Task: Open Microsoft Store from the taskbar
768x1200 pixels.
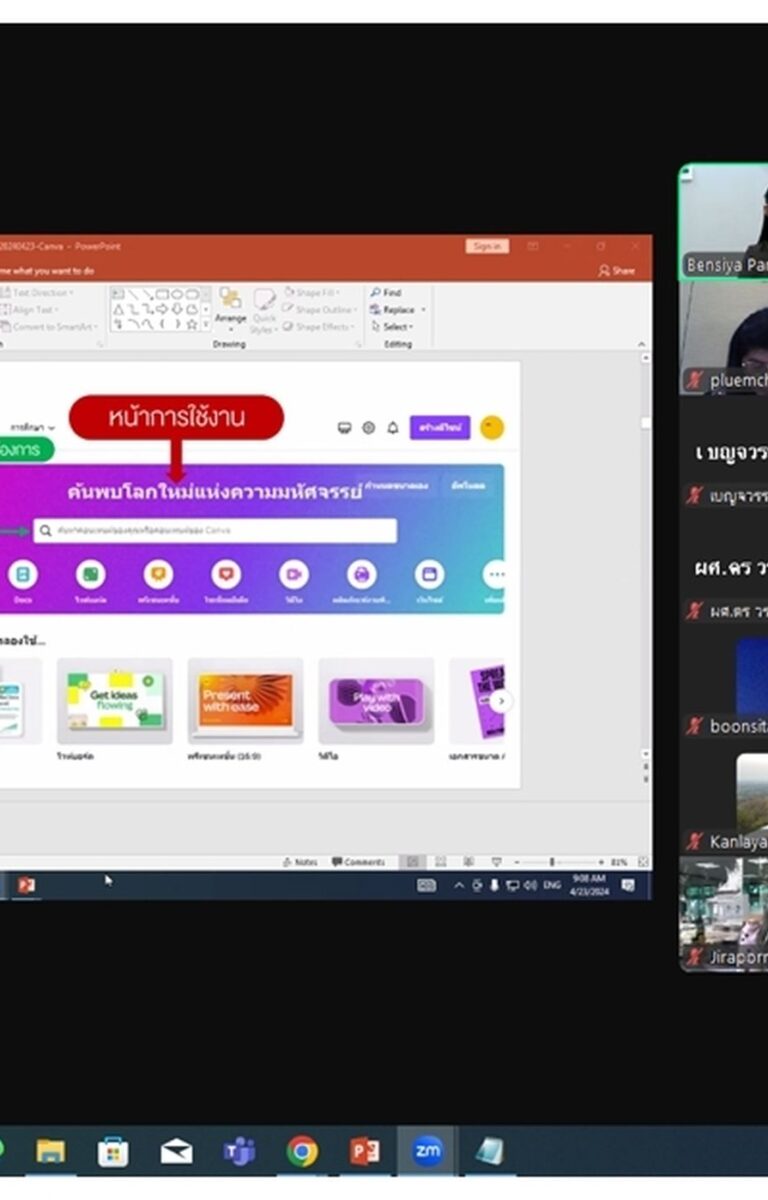Action: [112, 1152]
